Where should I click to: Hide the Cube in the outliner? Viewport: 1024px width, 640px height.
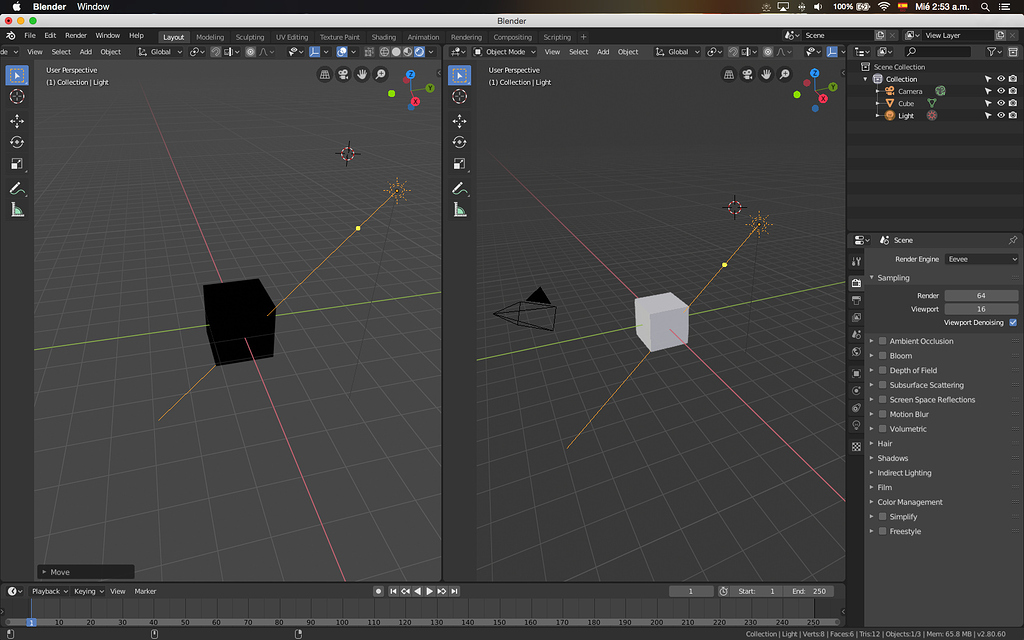(1000, 103)
